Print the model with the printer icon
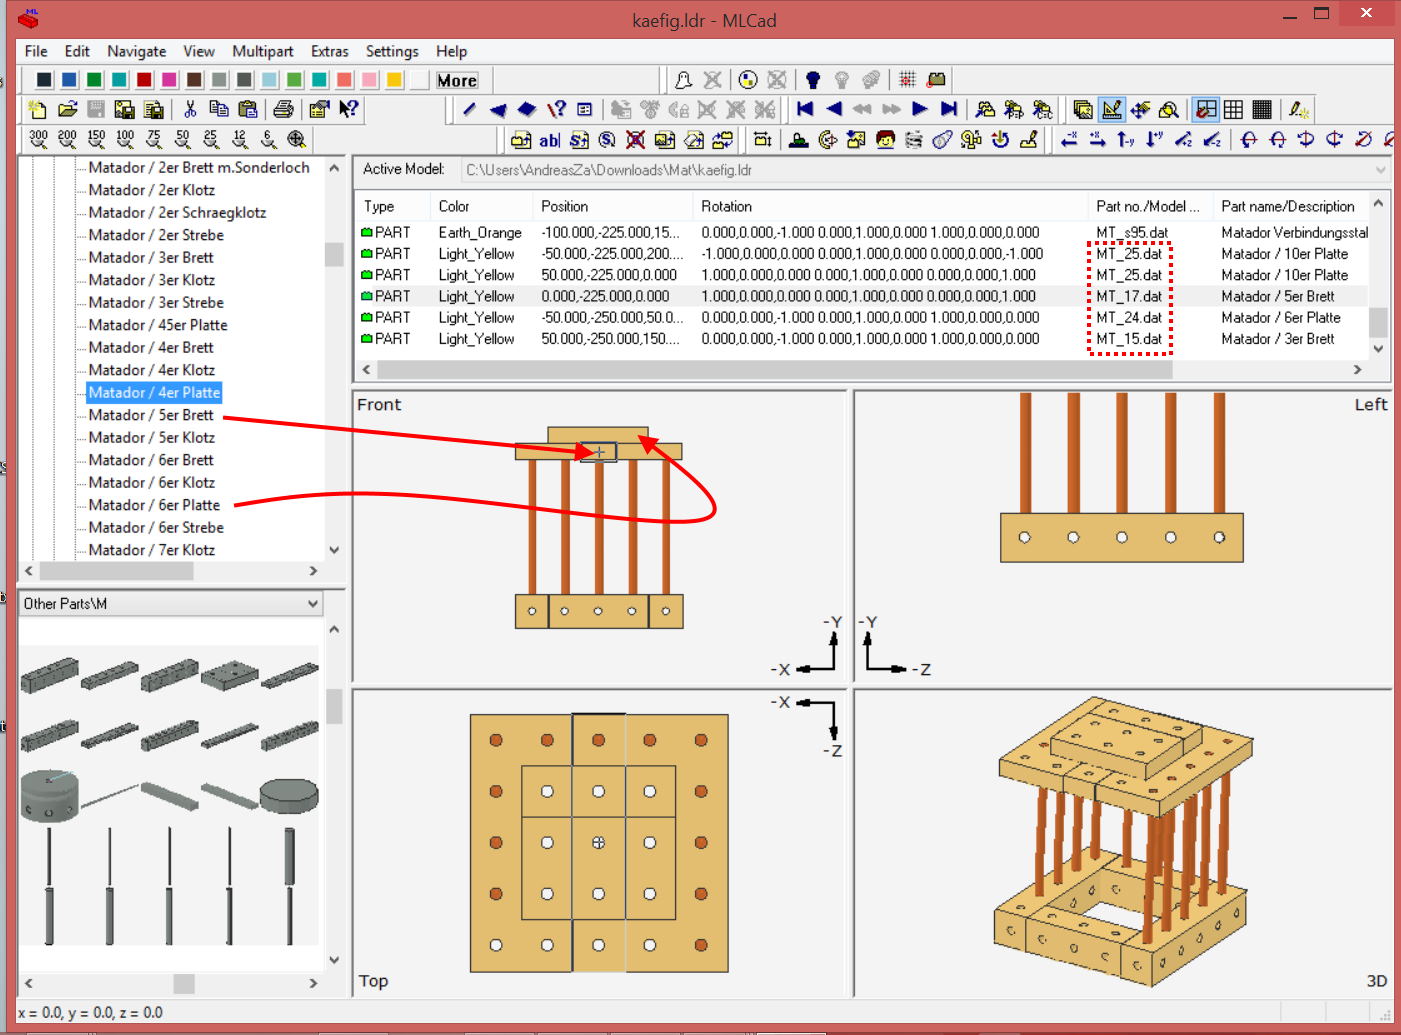This screenshot has height=1035, width=1401. [x=284, y=109]
